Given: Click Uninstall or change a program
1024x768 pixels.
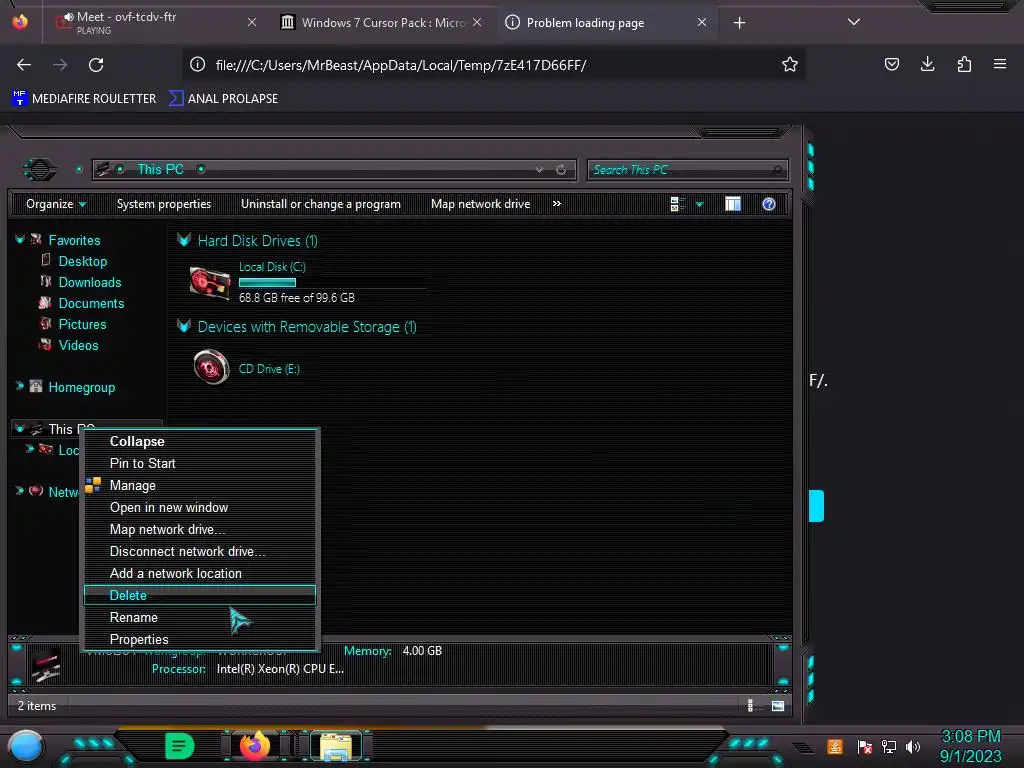Looking at the screenshot, I should [321, 204].
